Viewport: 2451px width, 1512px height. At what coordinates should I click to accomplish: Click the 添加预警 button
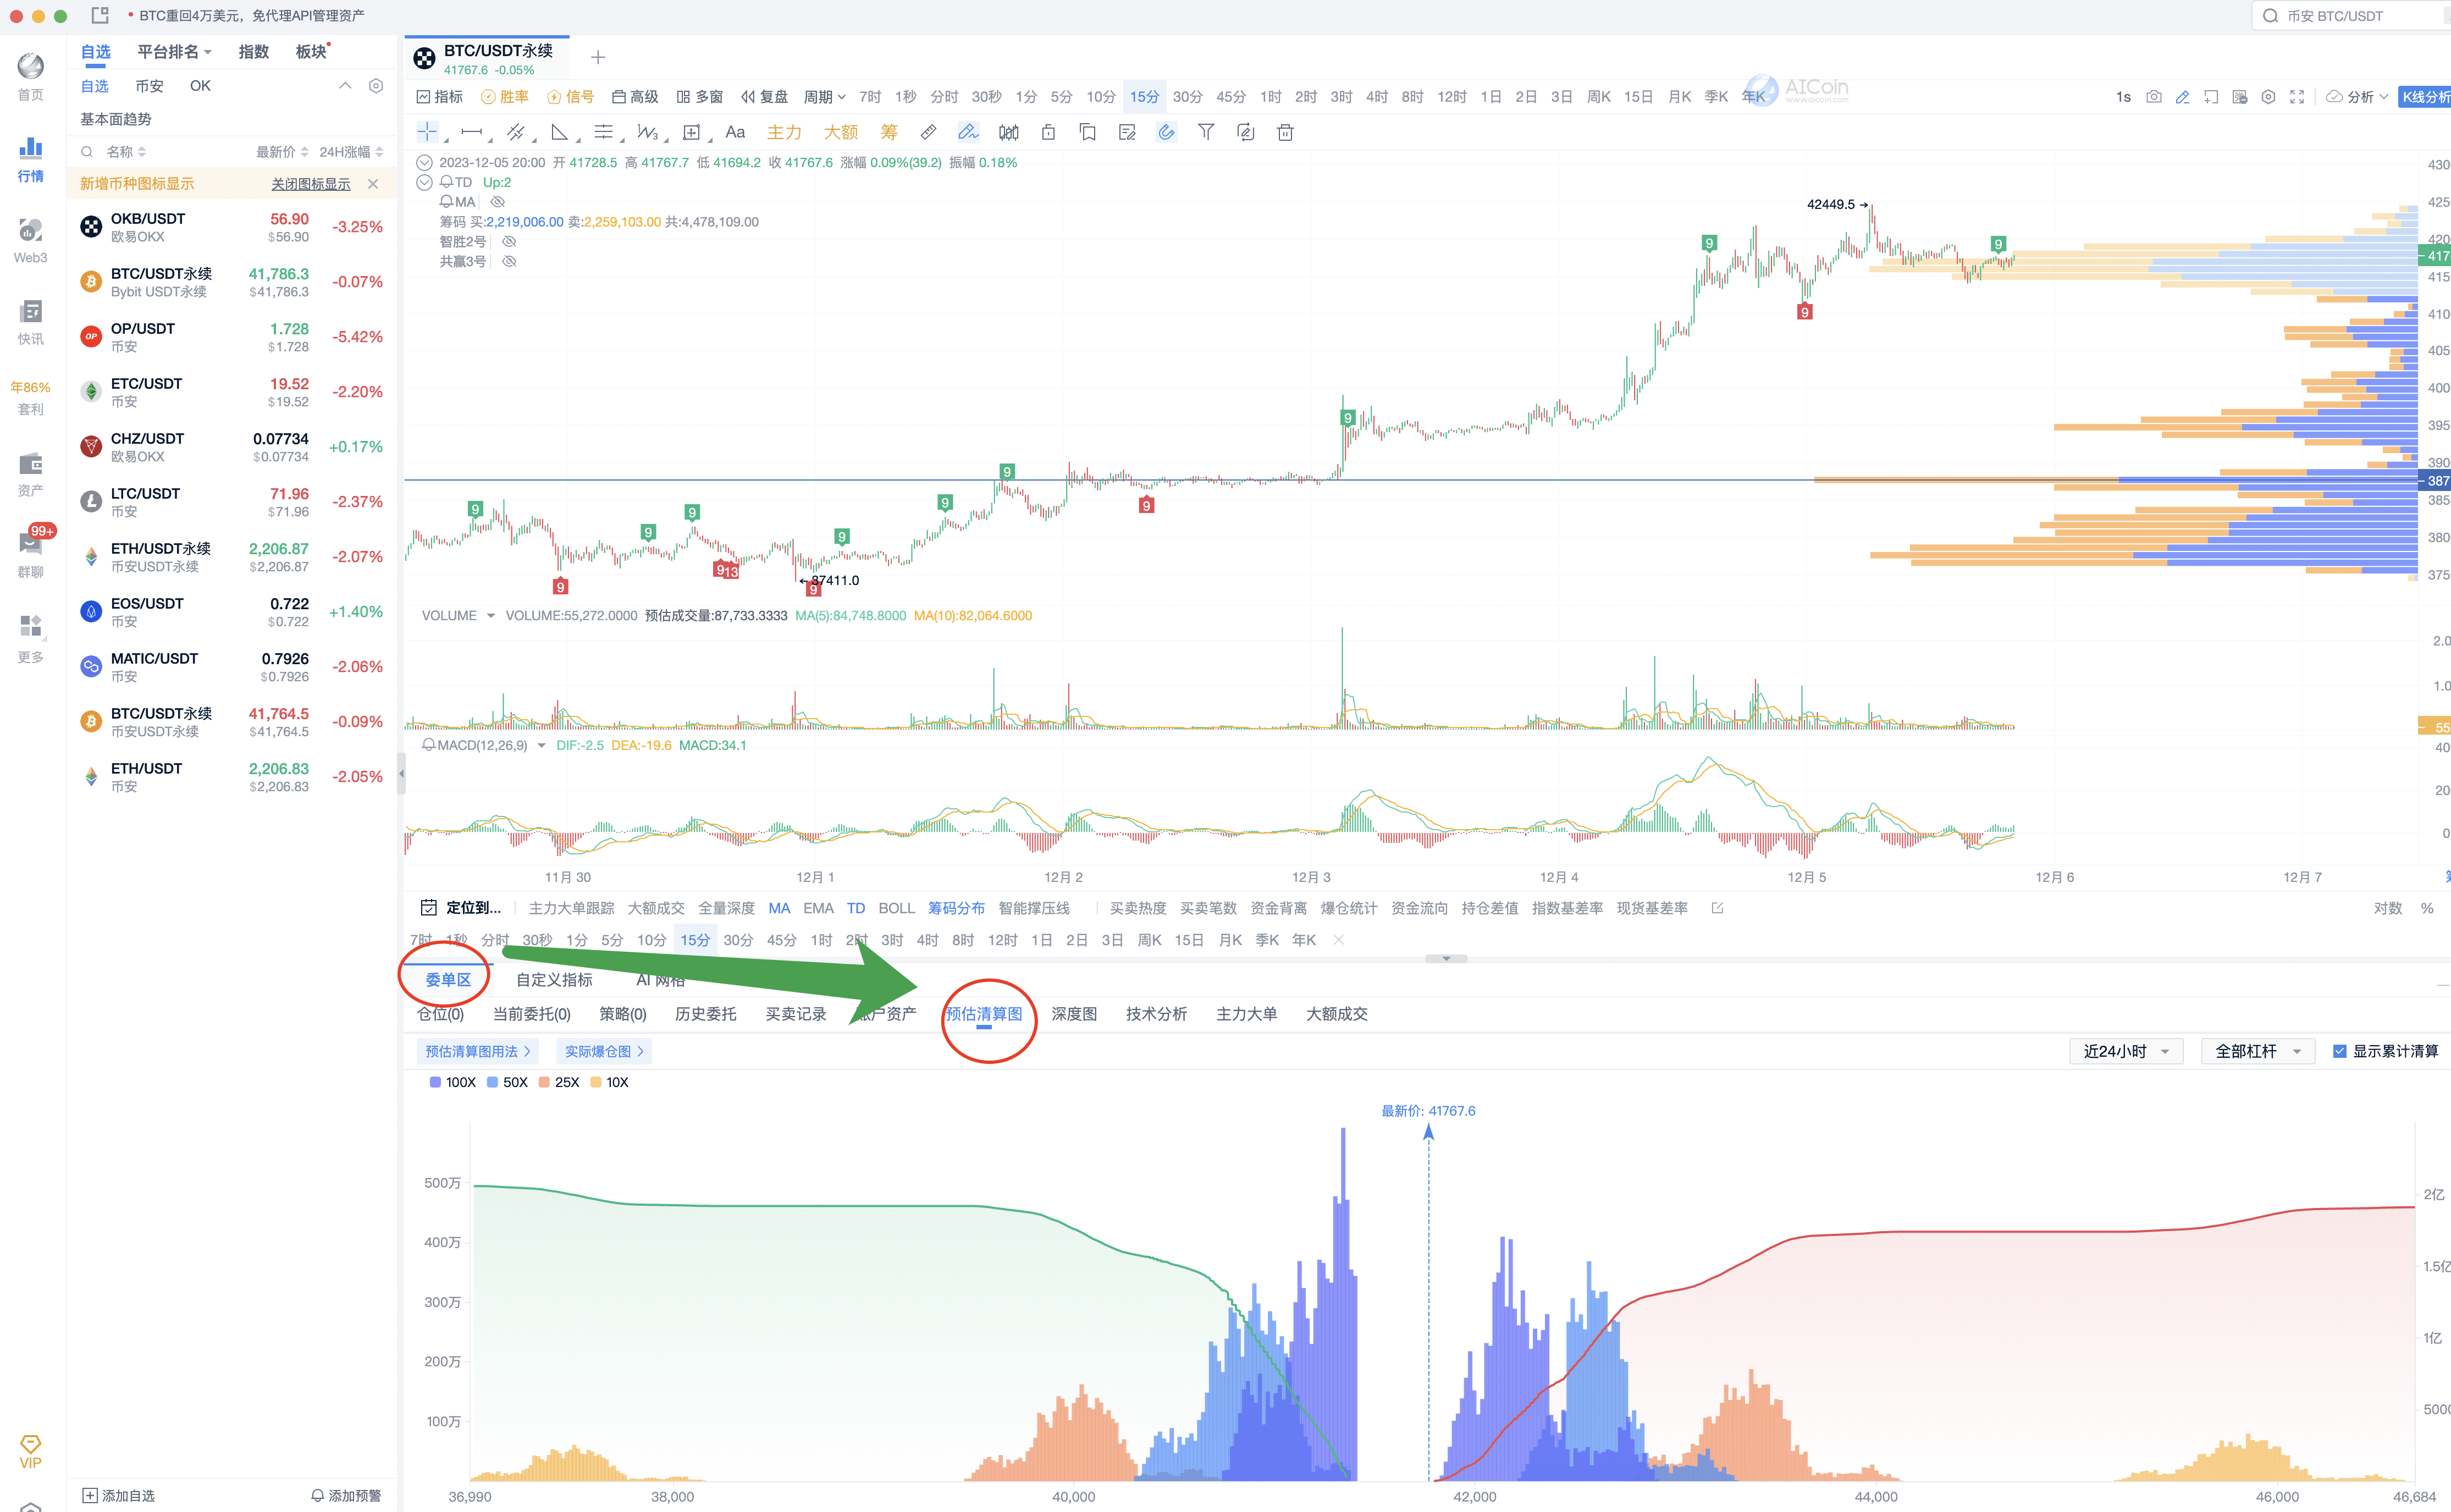click(346, 1495)
